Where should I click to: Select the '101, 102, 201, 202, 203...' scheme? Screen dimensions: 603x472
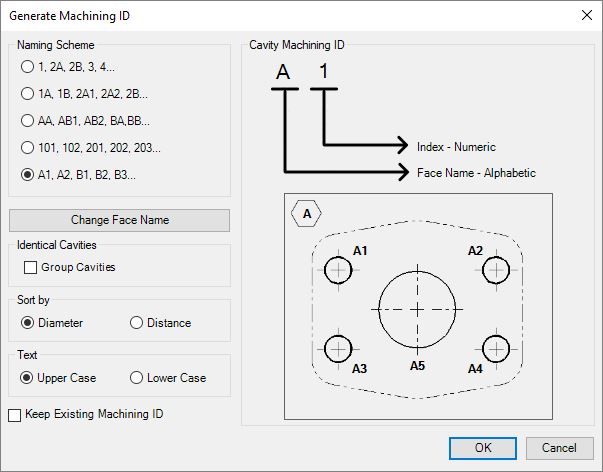point(27,148)
